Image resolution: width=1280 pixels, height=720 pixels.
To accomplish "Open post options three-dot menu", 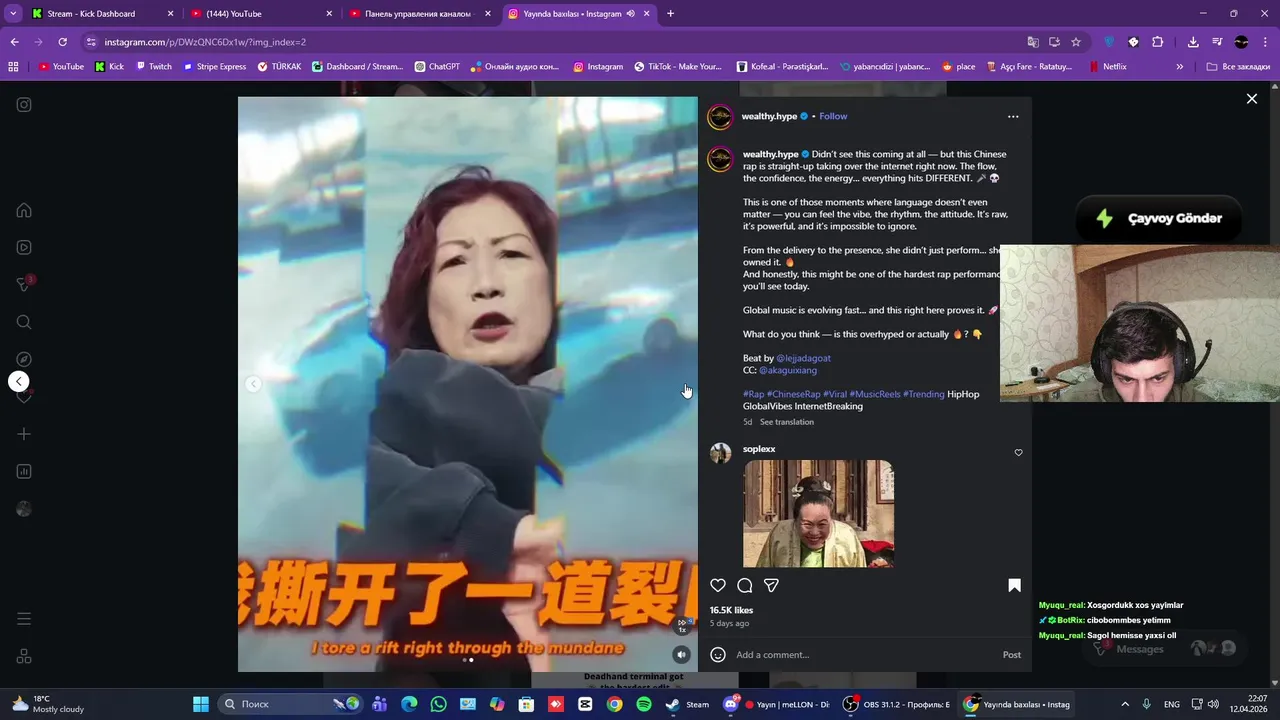I will (1013, 116).
